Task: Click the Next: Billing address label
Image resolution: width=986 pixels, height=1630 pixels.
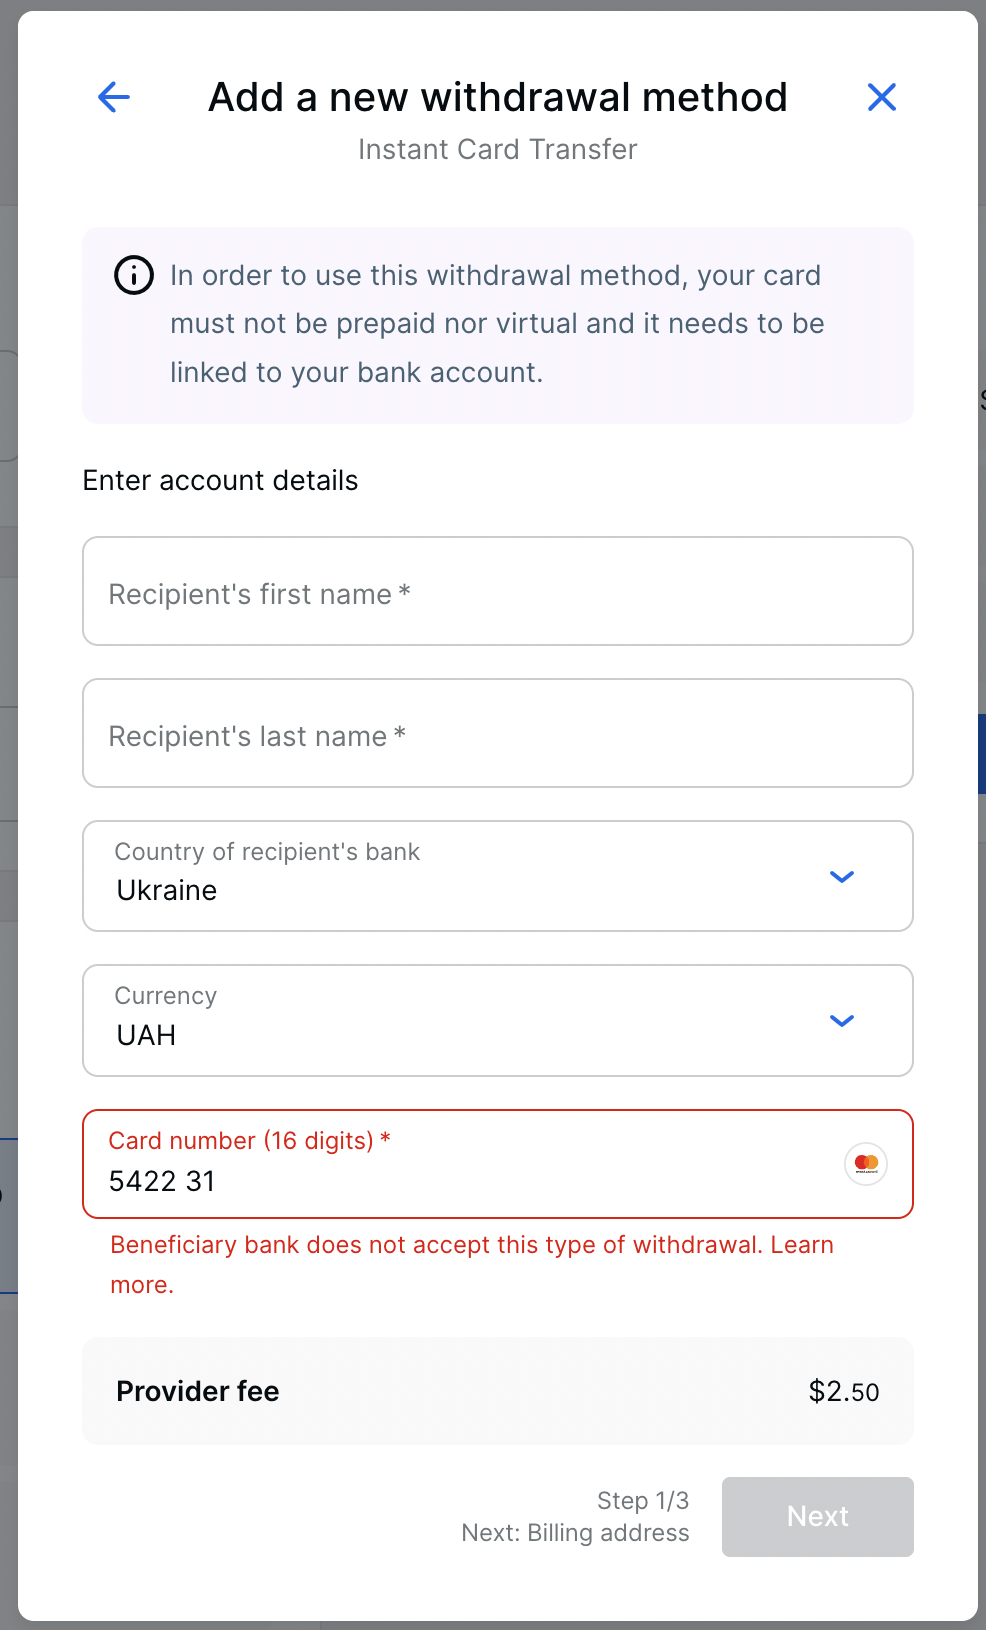Action: coord(575,1532)
